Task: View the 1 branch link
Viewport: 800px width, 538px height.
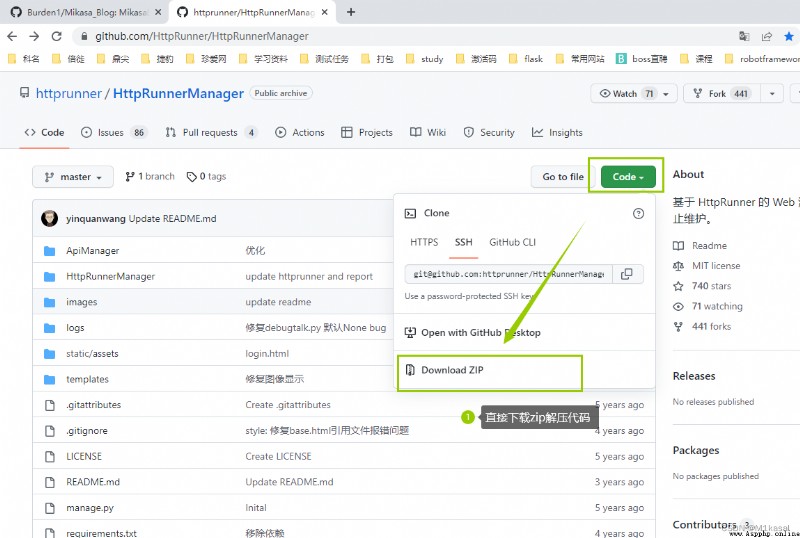Action: point(149,177)
